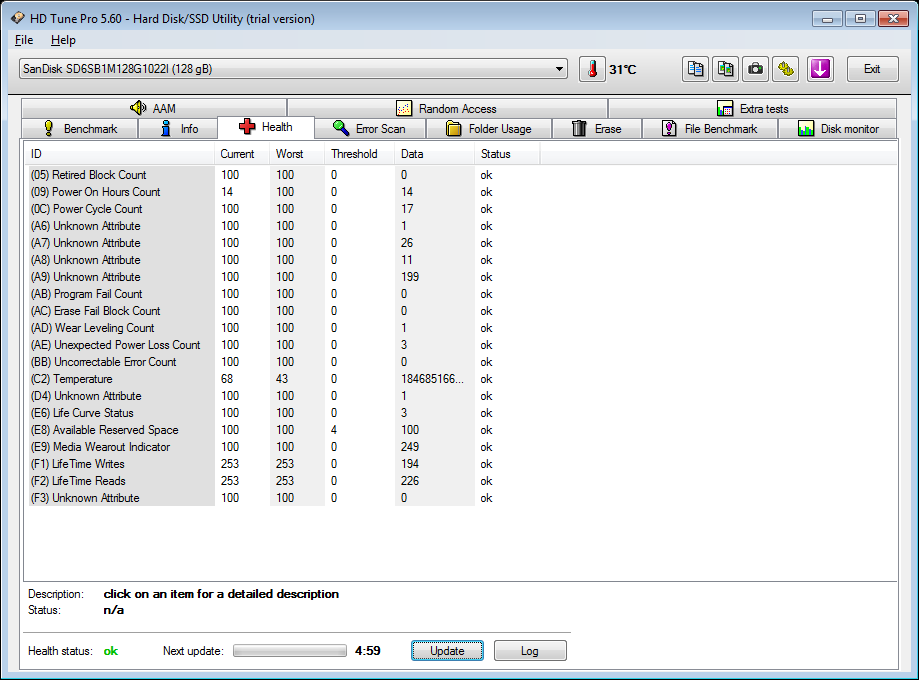Switch to the Erase tab
The image size is (919, 680).
pyautogui.click(x=597, y=129)
